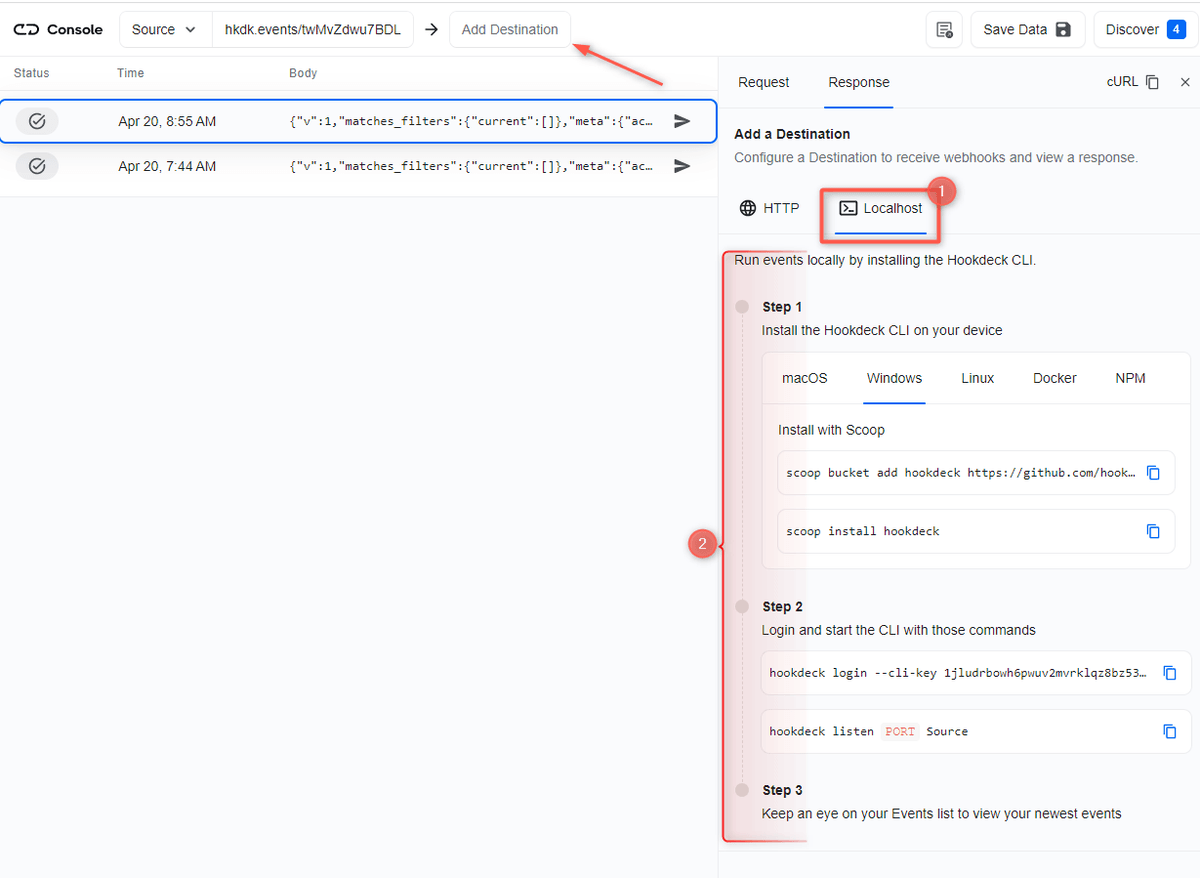Viewport: 1200px width, 878px height.
Task: Resend the 7:44 AM event
Action: pos(682,166)
